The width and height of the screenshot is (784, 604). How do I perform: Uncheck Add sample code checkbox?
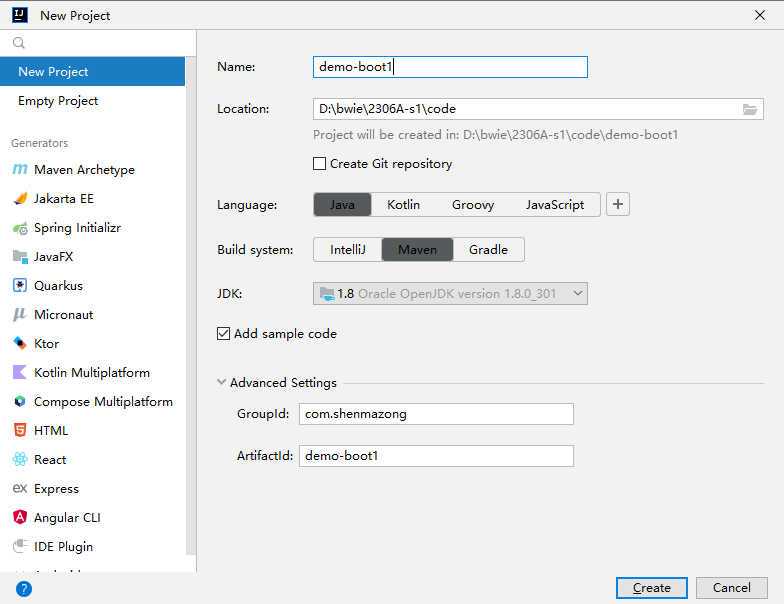[x=224, y=334]
